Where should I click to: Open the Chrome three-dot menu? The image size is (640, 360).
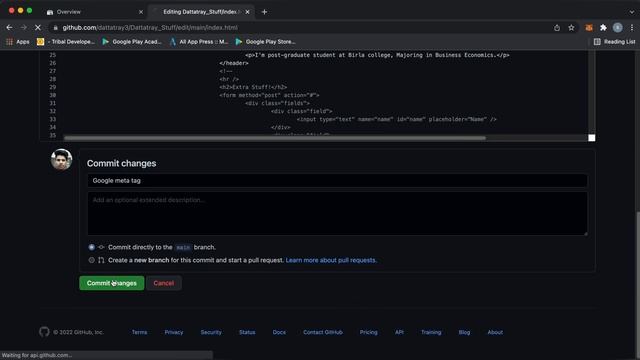coord(632,28)
